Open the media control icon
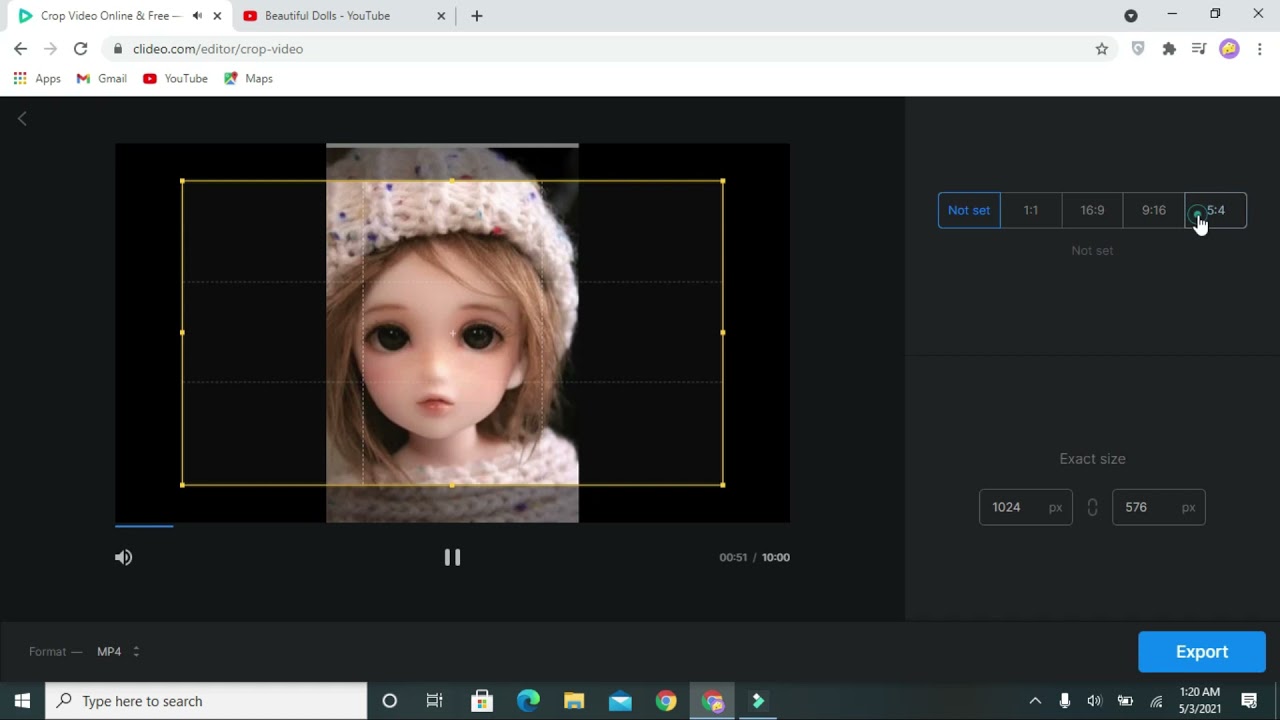 click(1199, 48)
